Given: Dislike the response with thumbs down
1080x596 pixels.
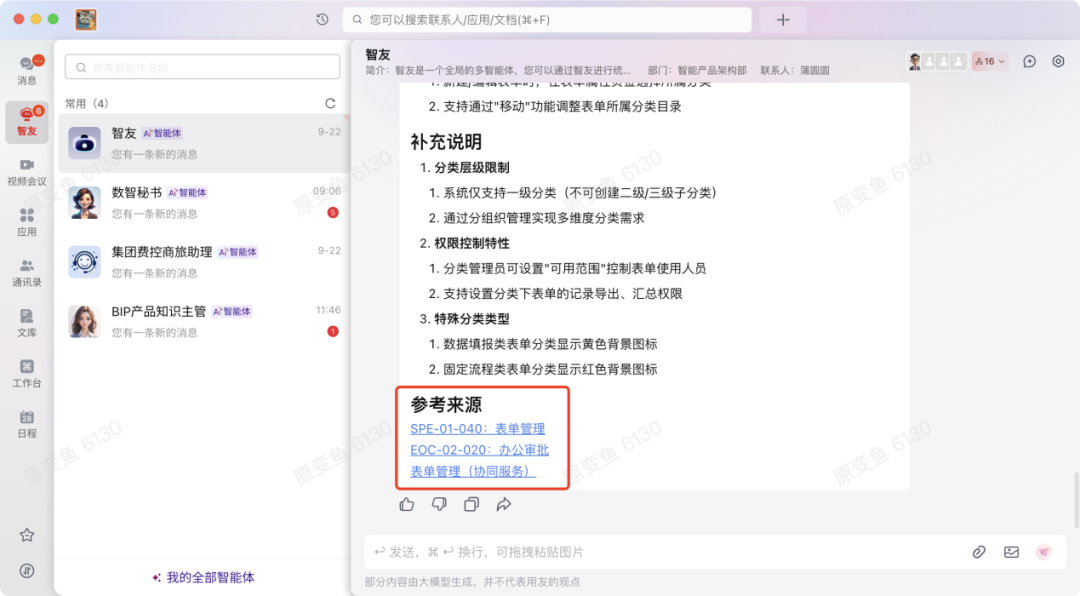Looking at the screenshot, I should (438, 504).
